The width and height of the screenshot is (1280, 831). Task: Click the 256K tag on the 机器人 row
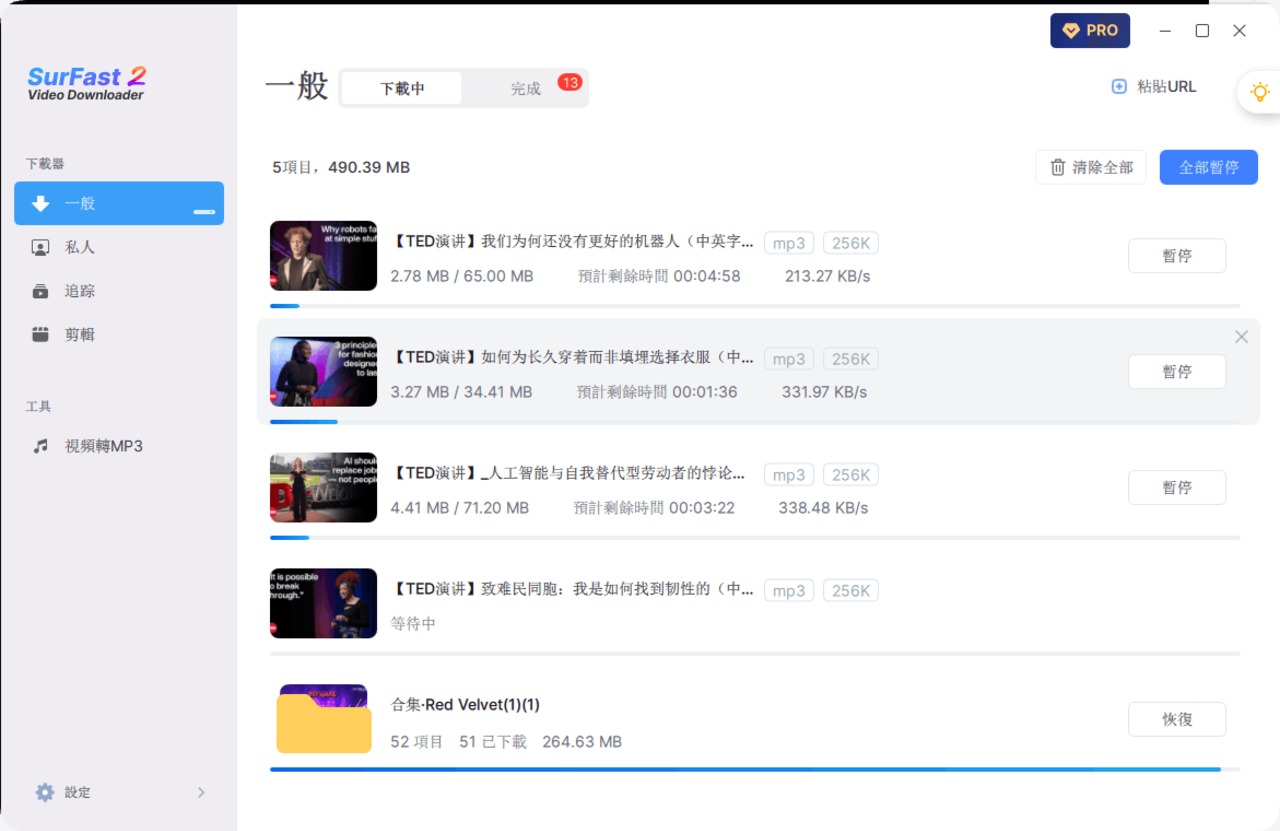pos(851,243)
